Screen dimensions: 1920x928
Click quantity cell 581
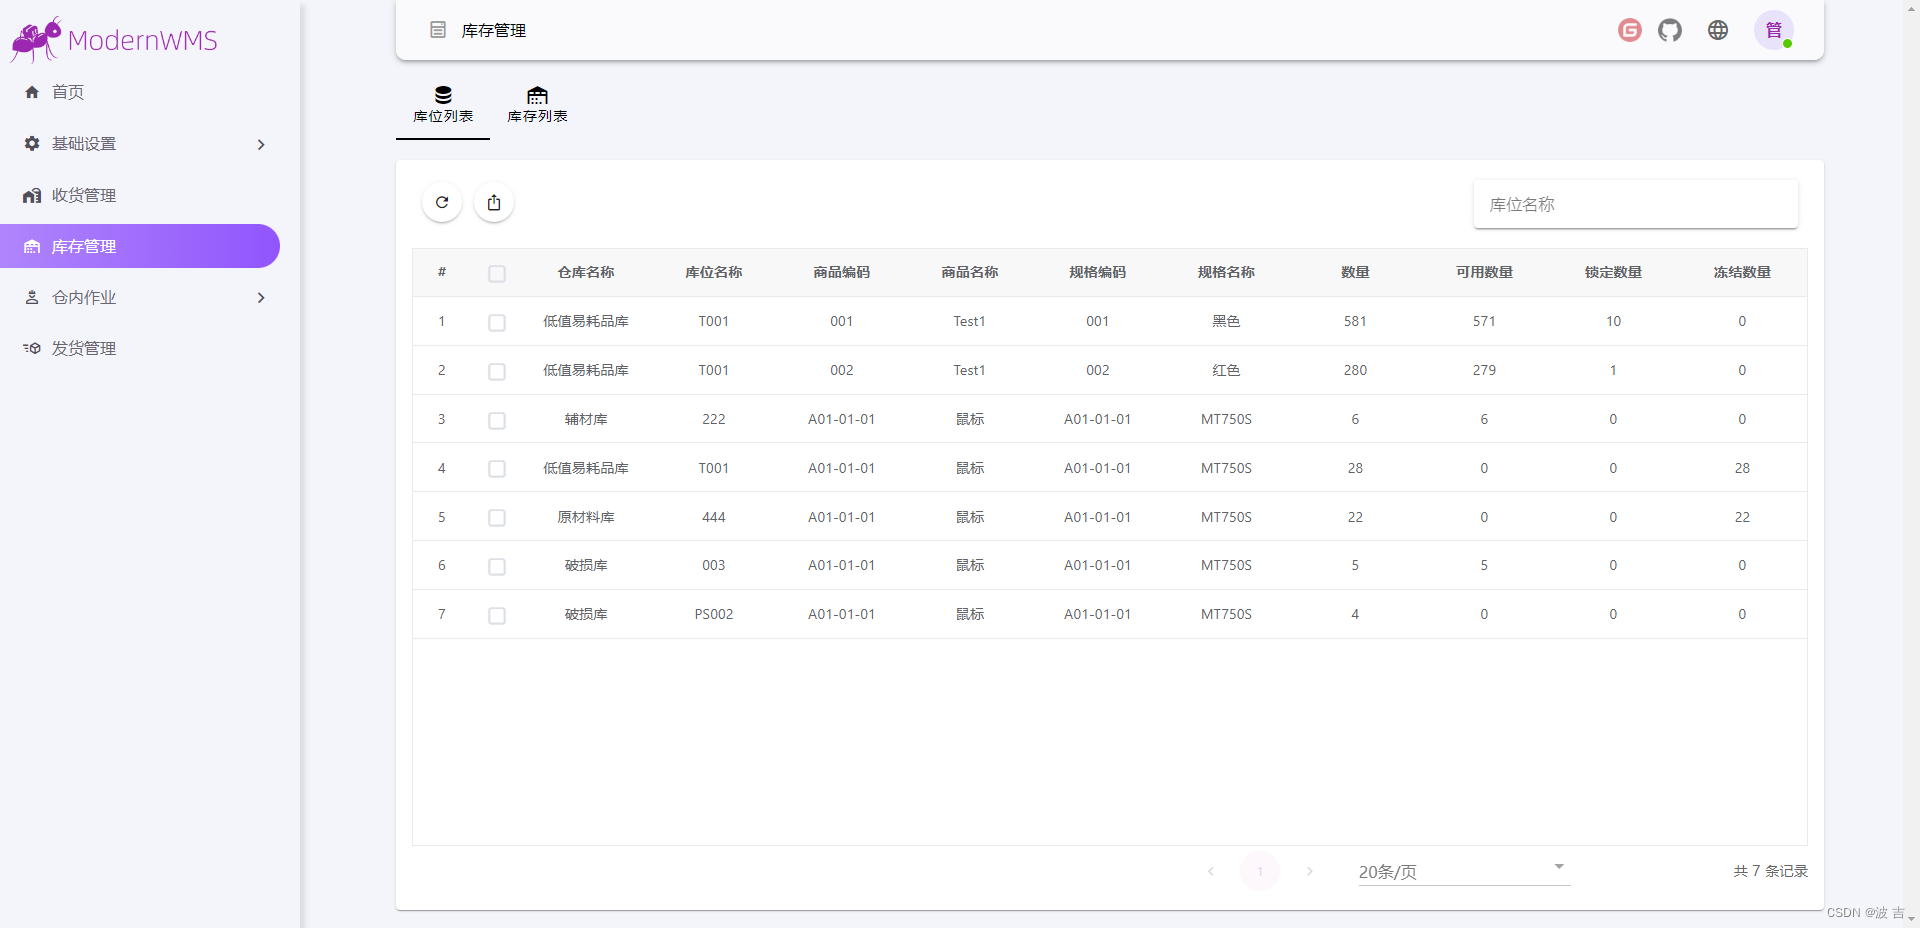click(1355, 321)
